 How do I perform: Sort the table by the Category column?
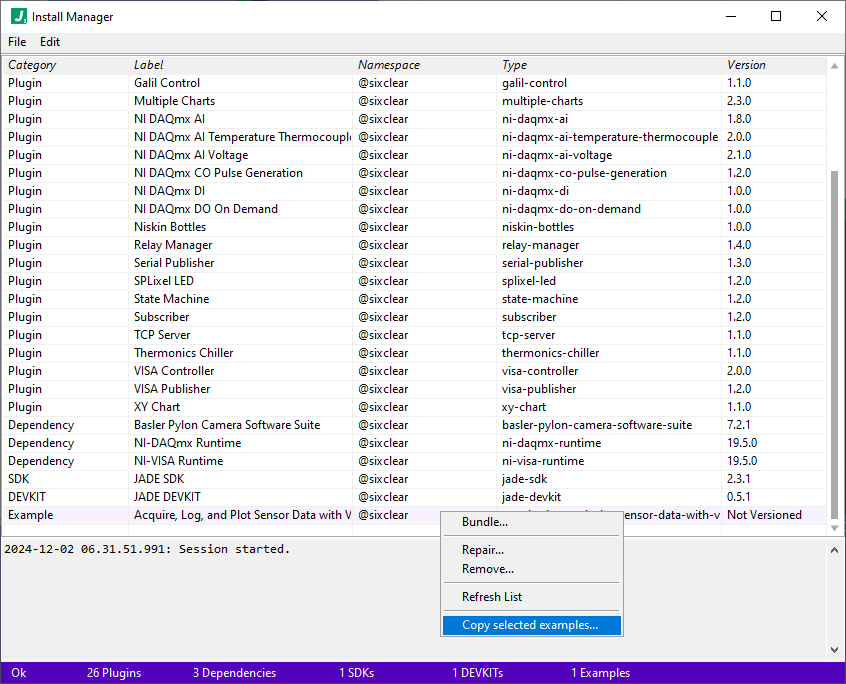point(32,64)
